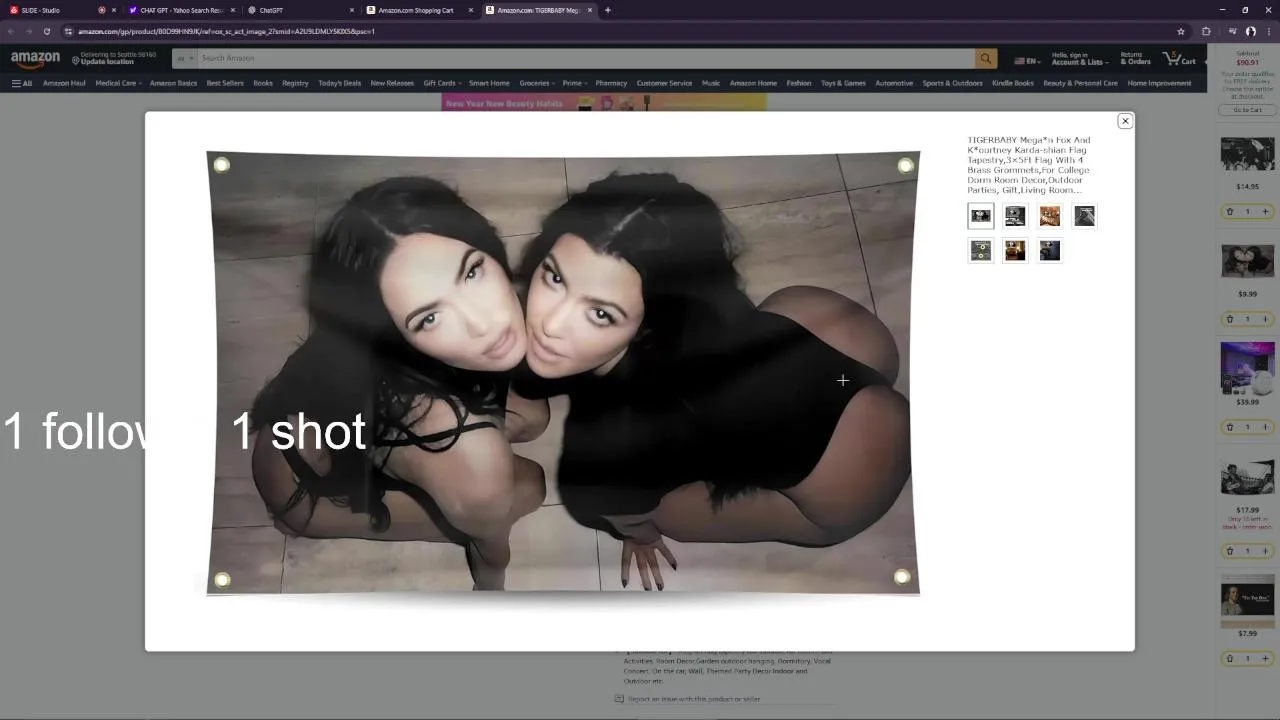Image resolution: width=1280 pixels, height=720 pixels.
Task: Select the fourth thumbnail in top row
Action: pos(1084,216)
